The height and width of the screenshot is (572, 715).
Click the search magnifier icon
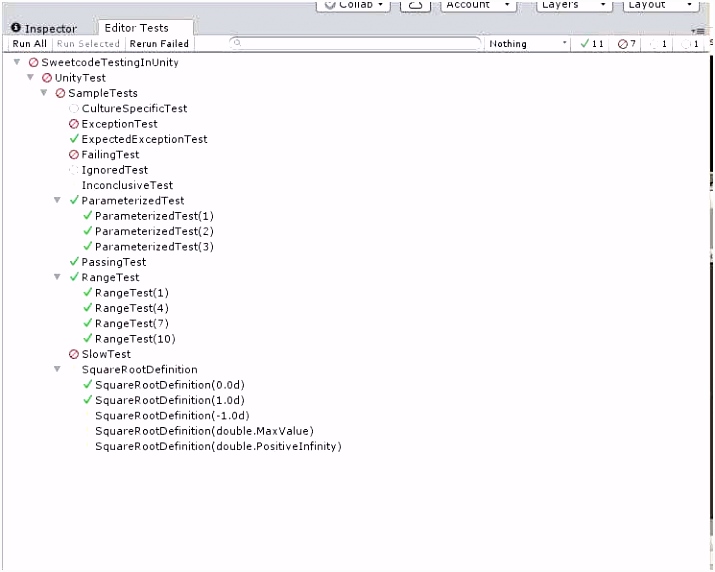pyautogui.click(x=237, y=43)
